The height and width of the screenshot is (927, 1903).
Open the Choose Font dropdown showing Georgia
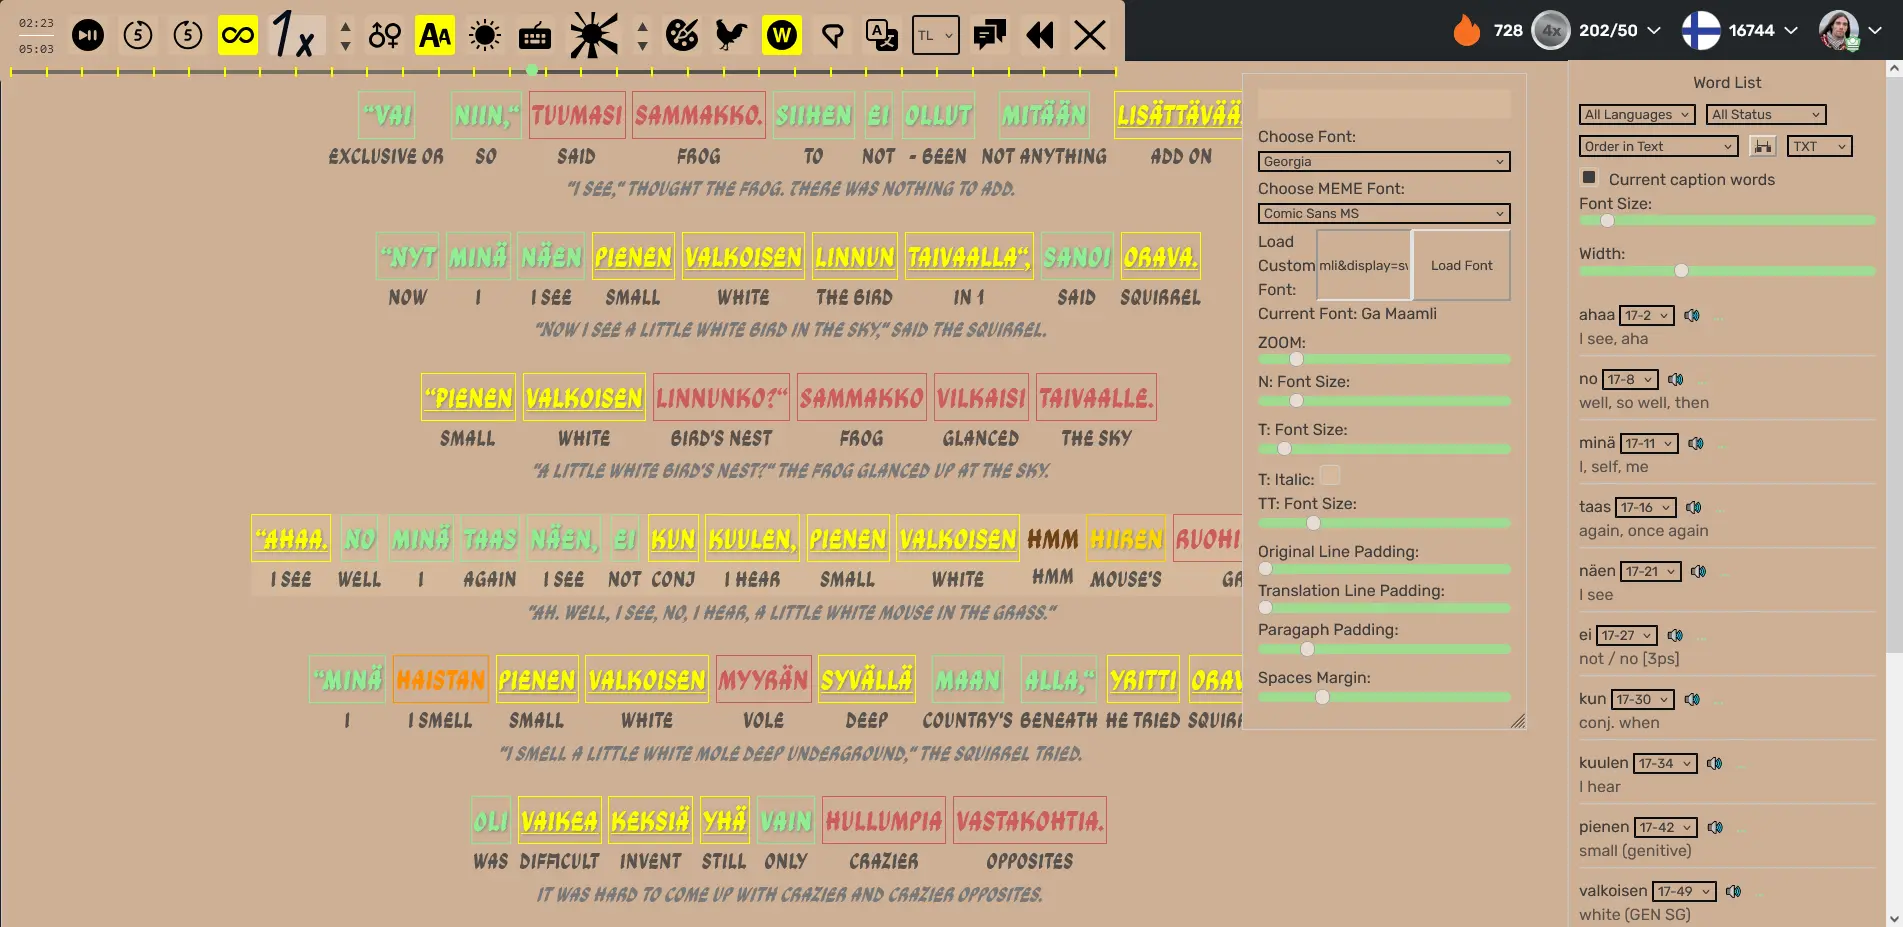point(1384,162)
